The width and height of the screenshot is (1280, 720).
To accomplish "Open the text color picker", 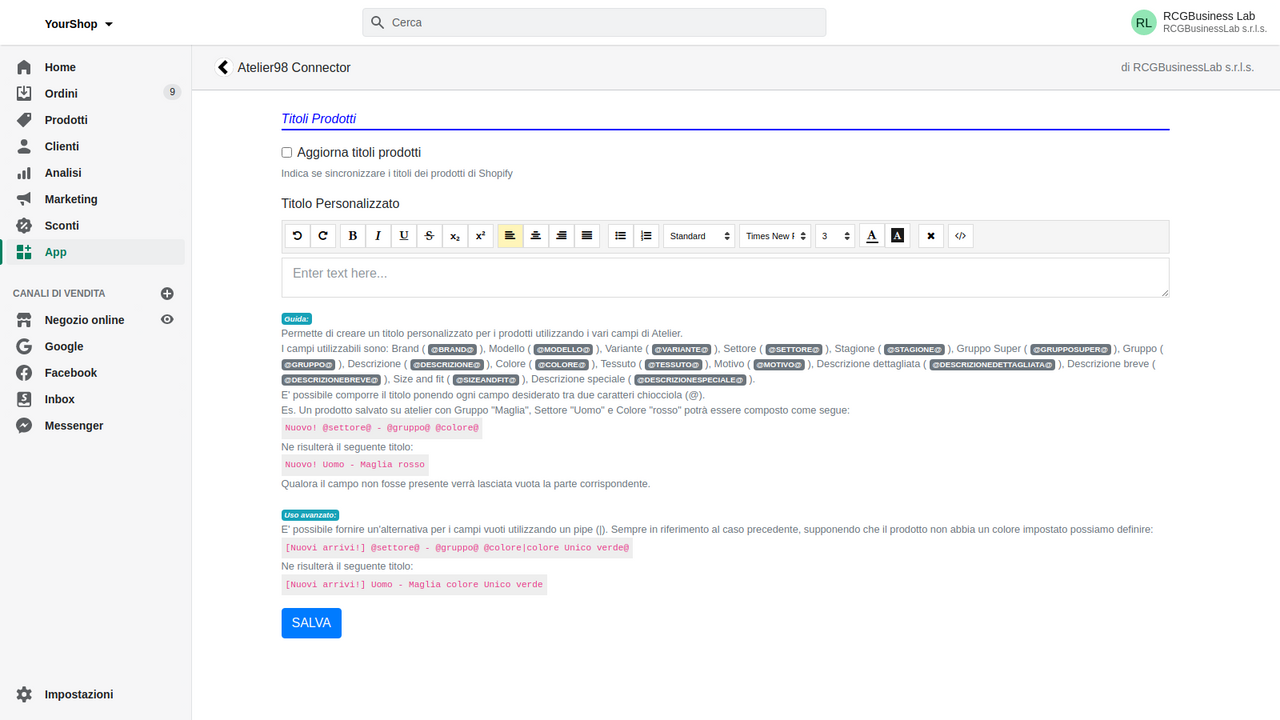I will (872, 236).
